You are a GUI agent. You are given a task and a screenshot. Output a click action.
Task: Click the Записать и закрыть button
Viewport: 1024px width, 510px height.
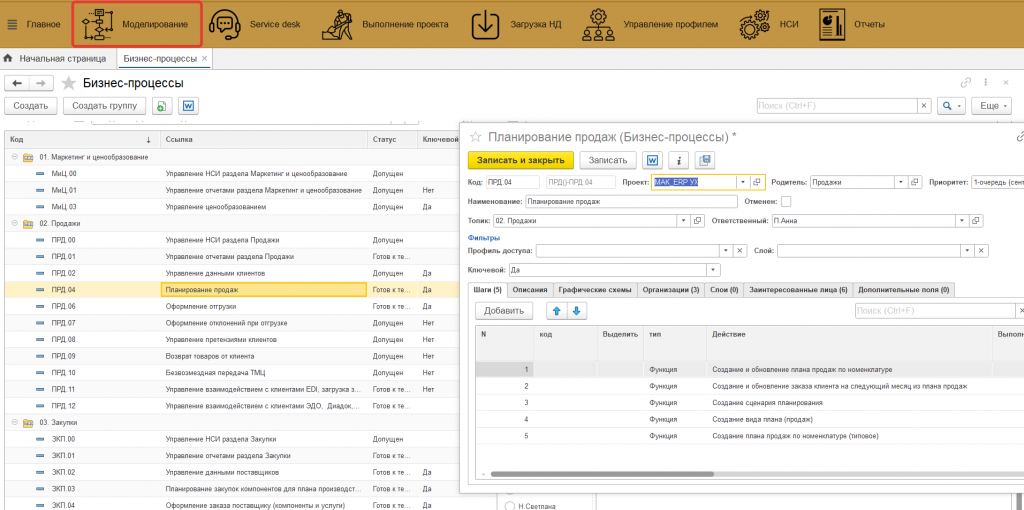tap(520, 160)
